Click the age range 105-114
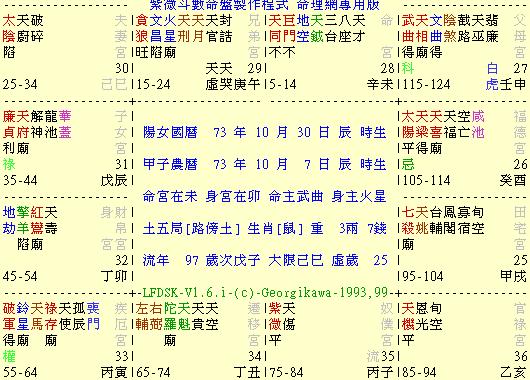The height and width of the screenshot is (380, 530). click(426, 181)
